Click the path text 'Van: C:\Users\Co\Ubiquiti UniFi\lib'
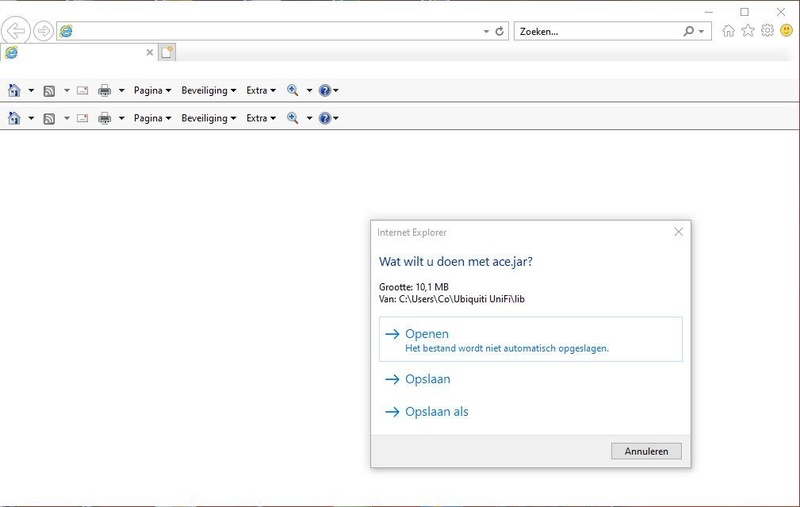This screenshot has width=800, height=507. tap(452, 299)
